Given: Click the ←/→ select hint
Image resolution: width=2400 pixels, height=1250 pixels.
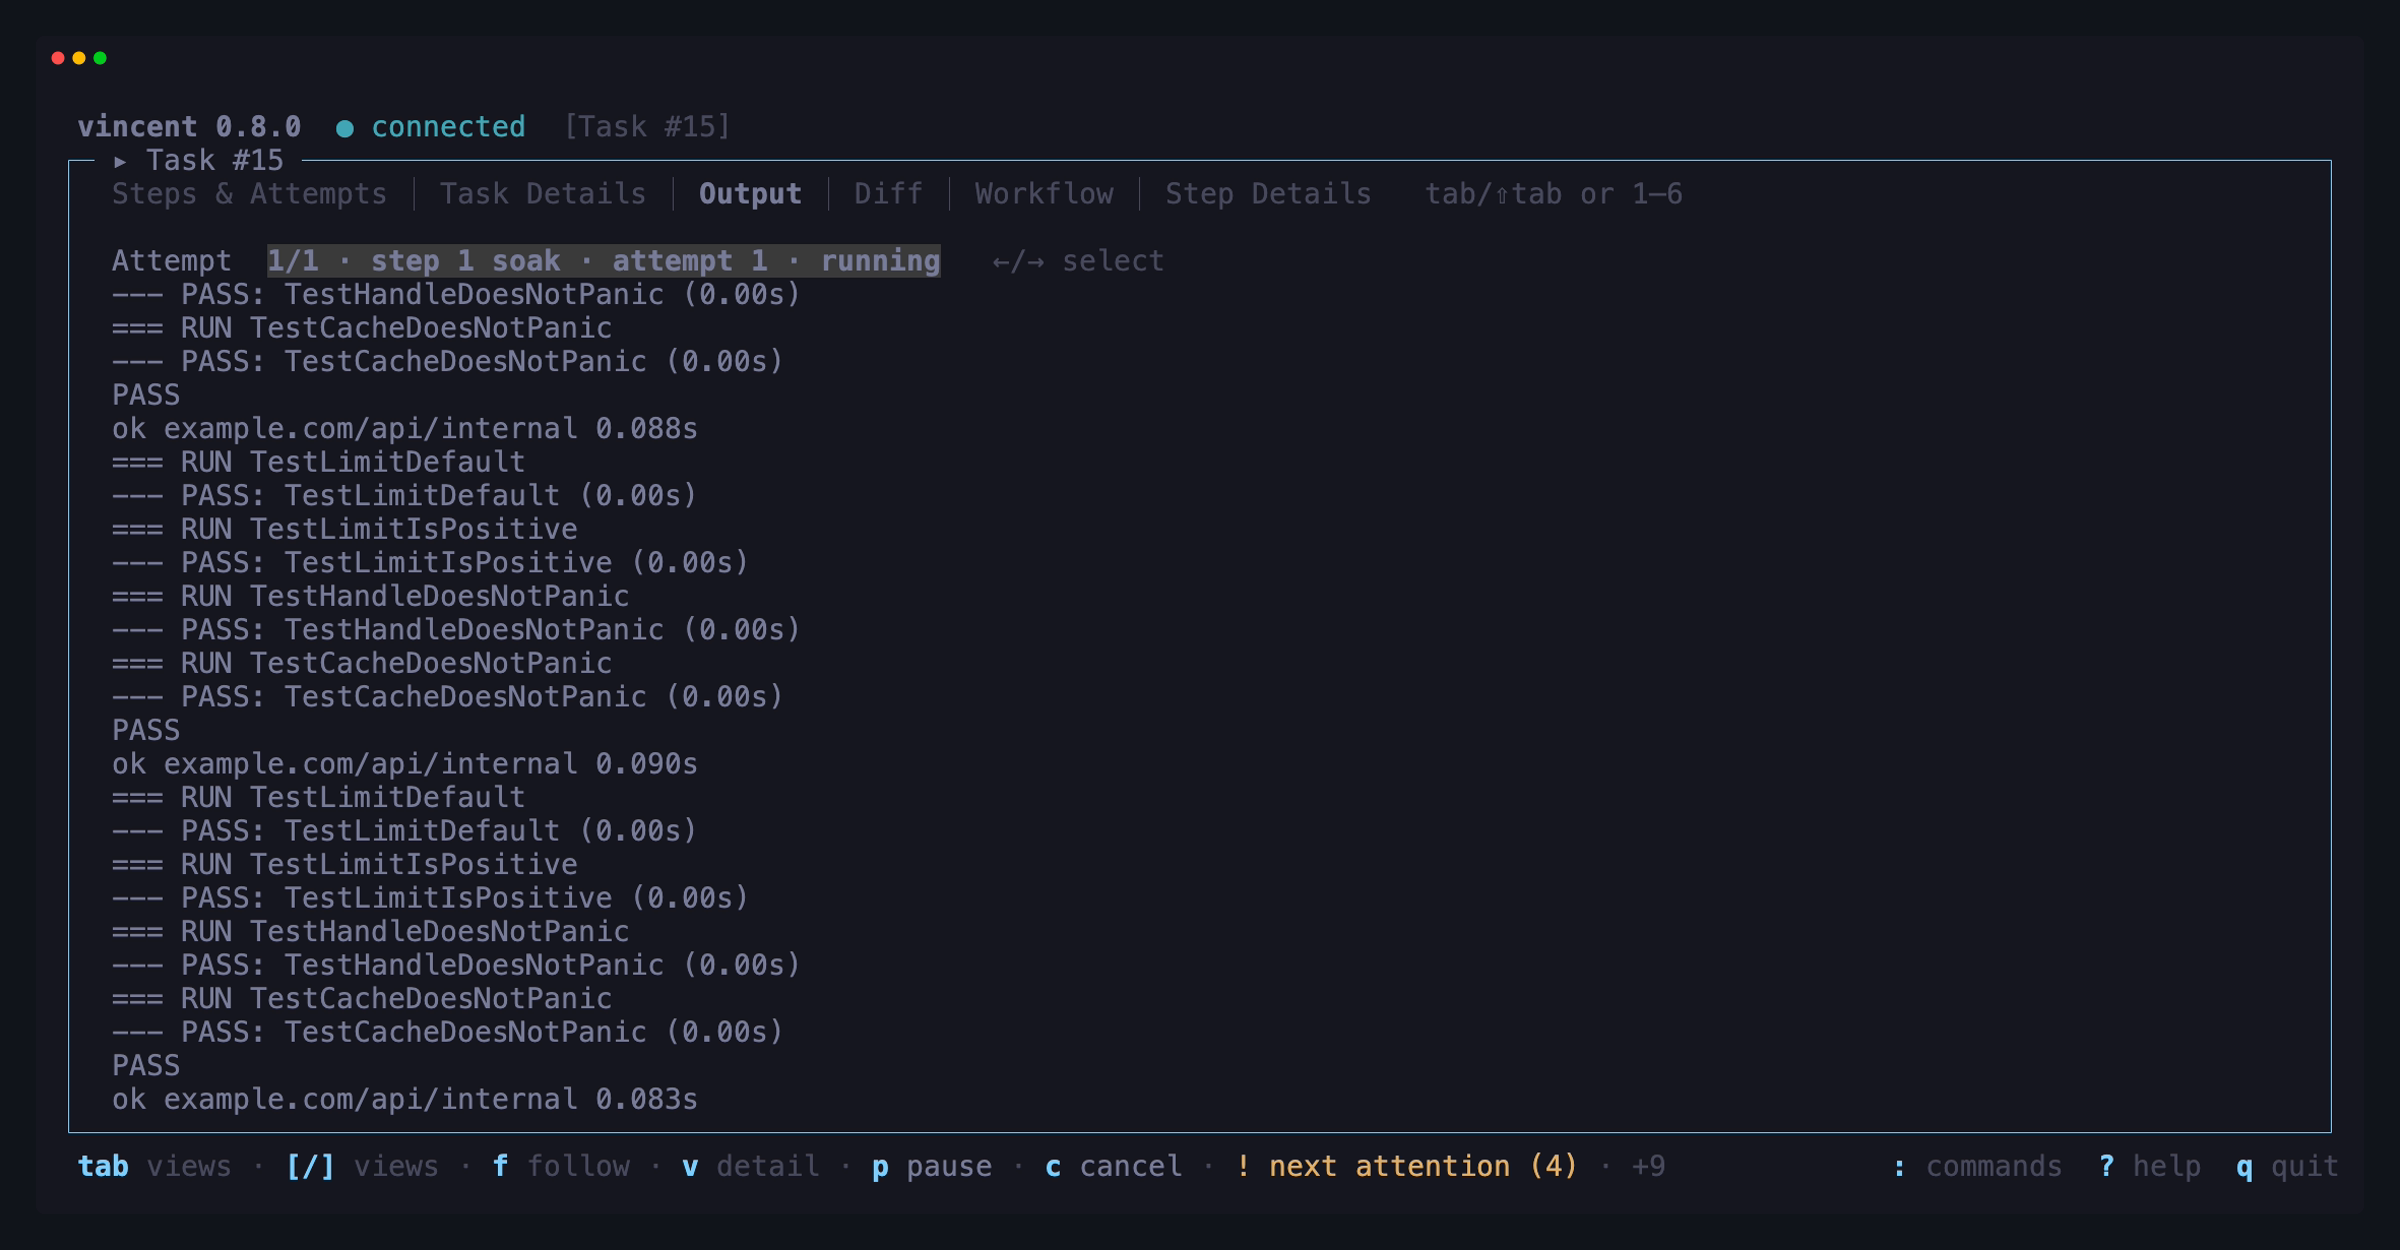Looking at the screenshot, I should [x=1078, y=261].
